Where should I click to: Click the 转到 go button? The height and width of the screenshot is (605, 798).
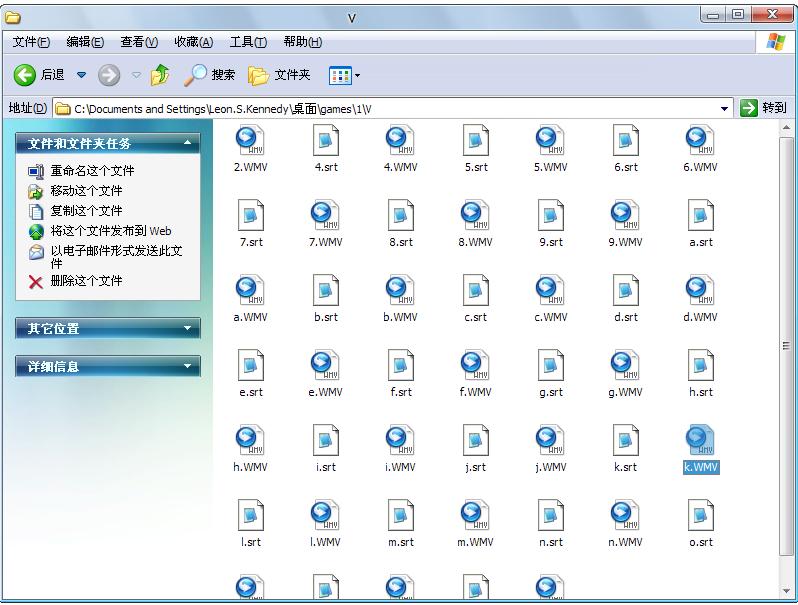tap(764, 108)
